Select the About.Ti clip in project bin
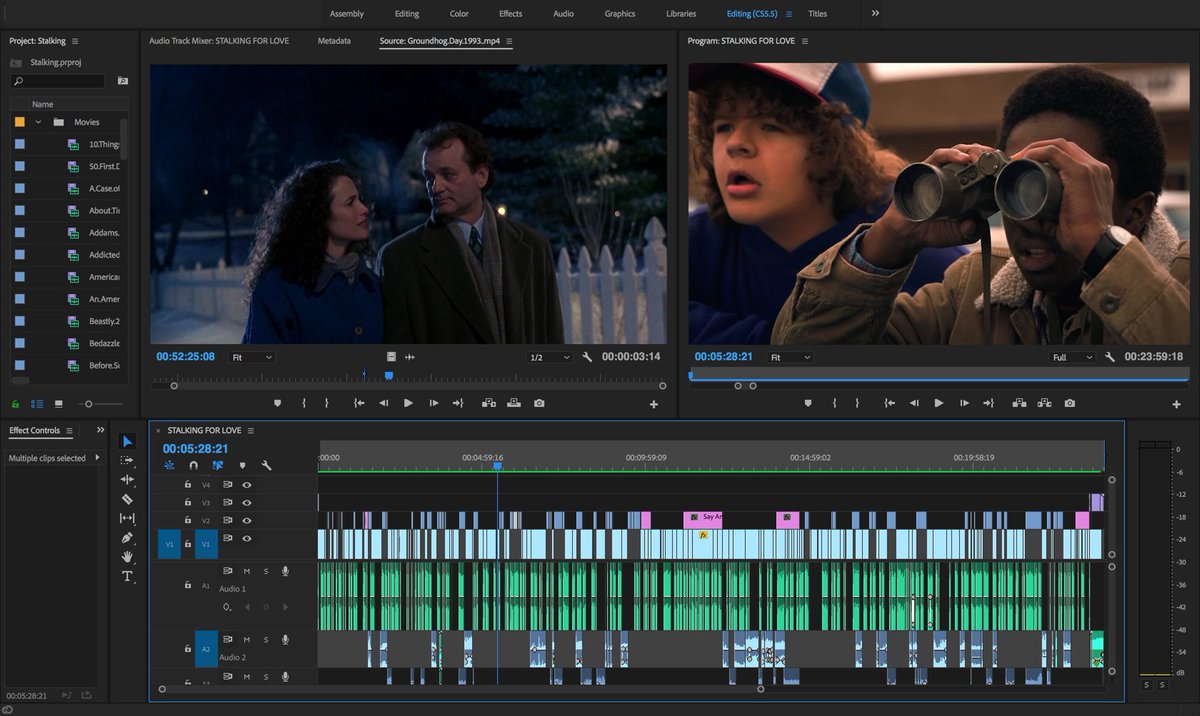 (104, 211)
